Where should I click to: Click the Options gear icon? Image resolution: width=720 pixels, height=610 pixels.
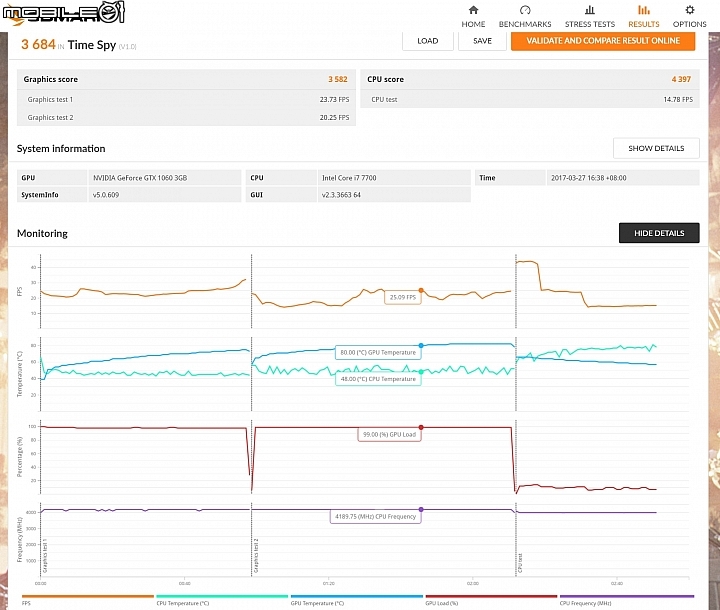pos(690,10)
